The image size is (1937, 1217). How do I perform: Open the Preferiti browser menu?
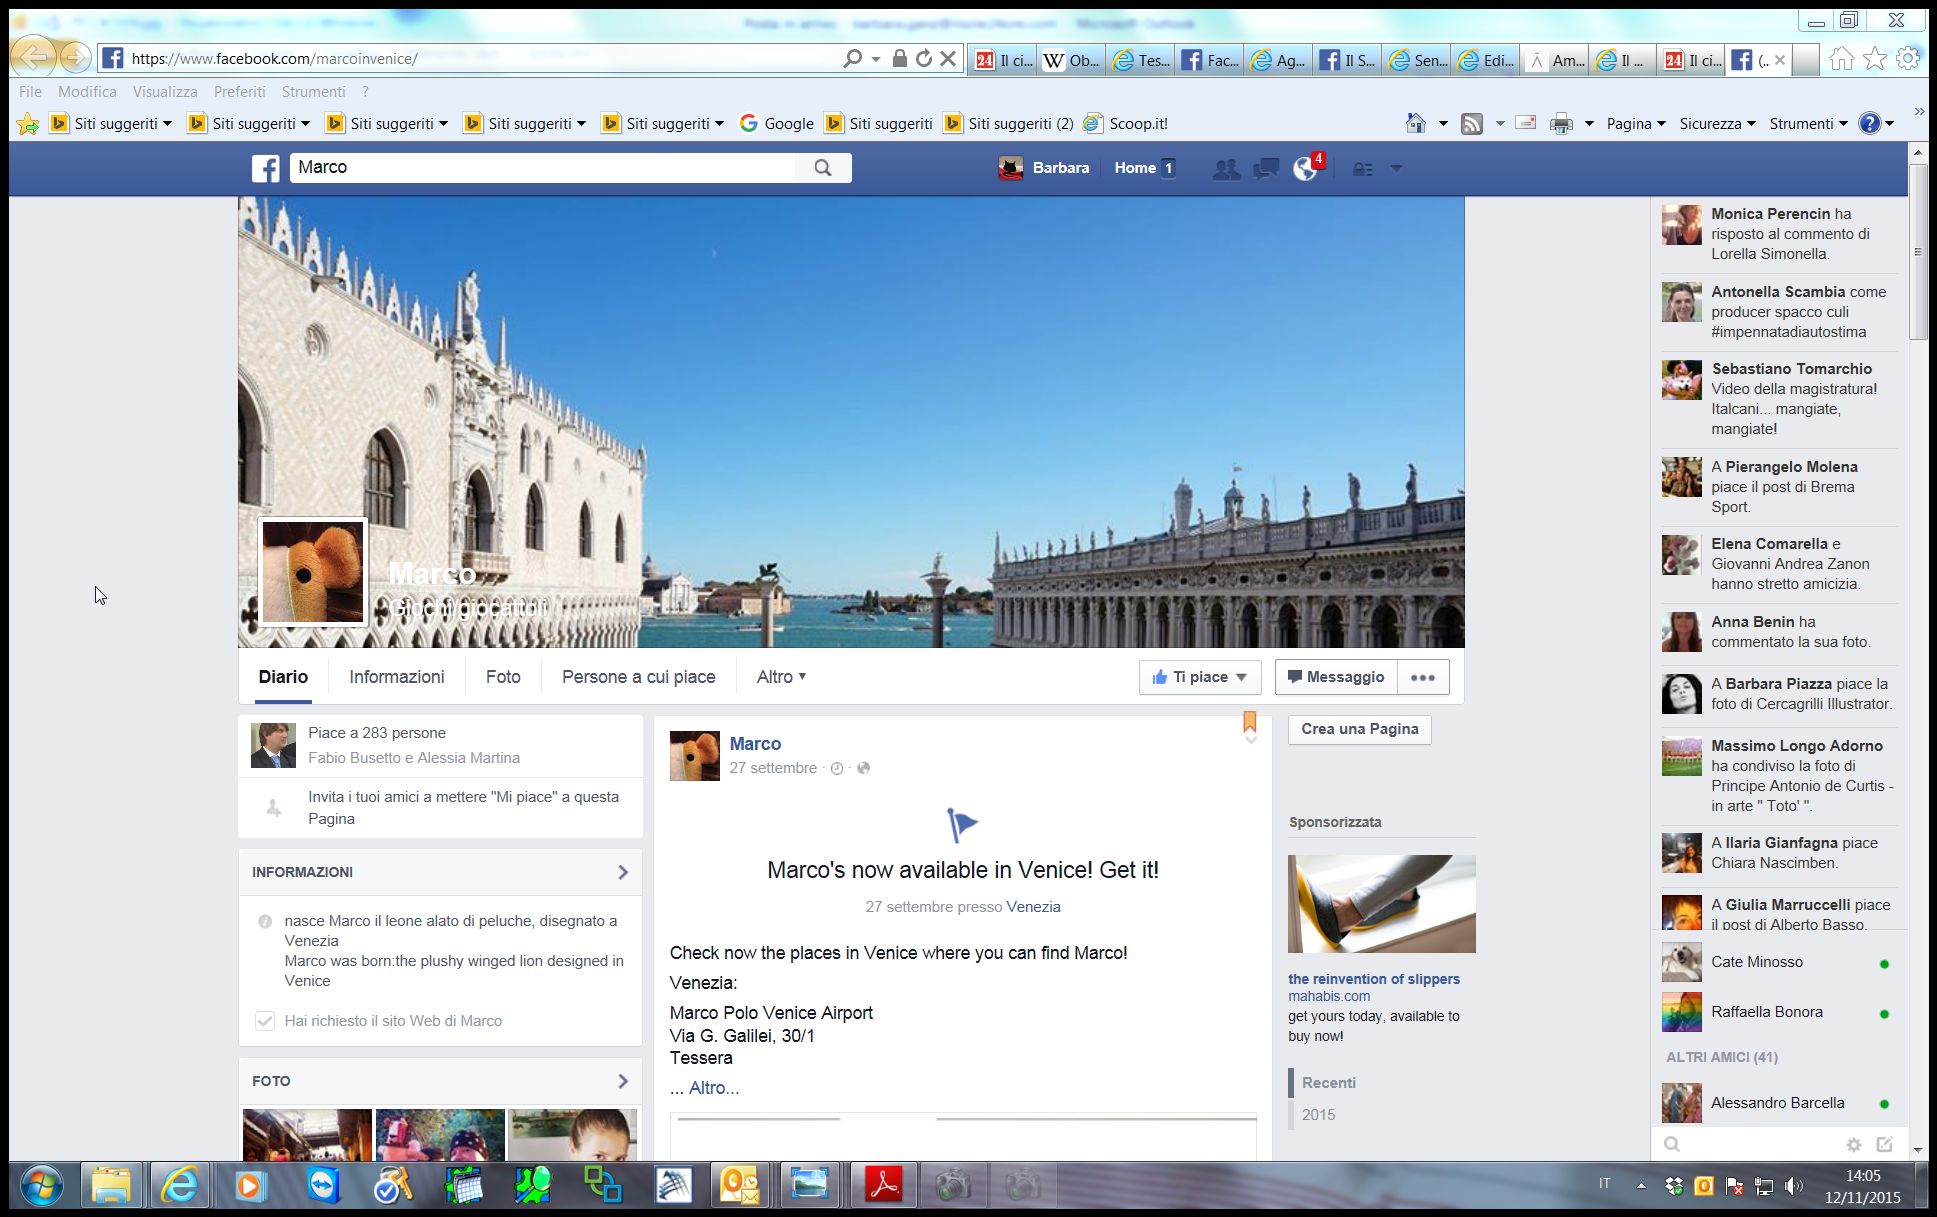(x=239, y=91)
